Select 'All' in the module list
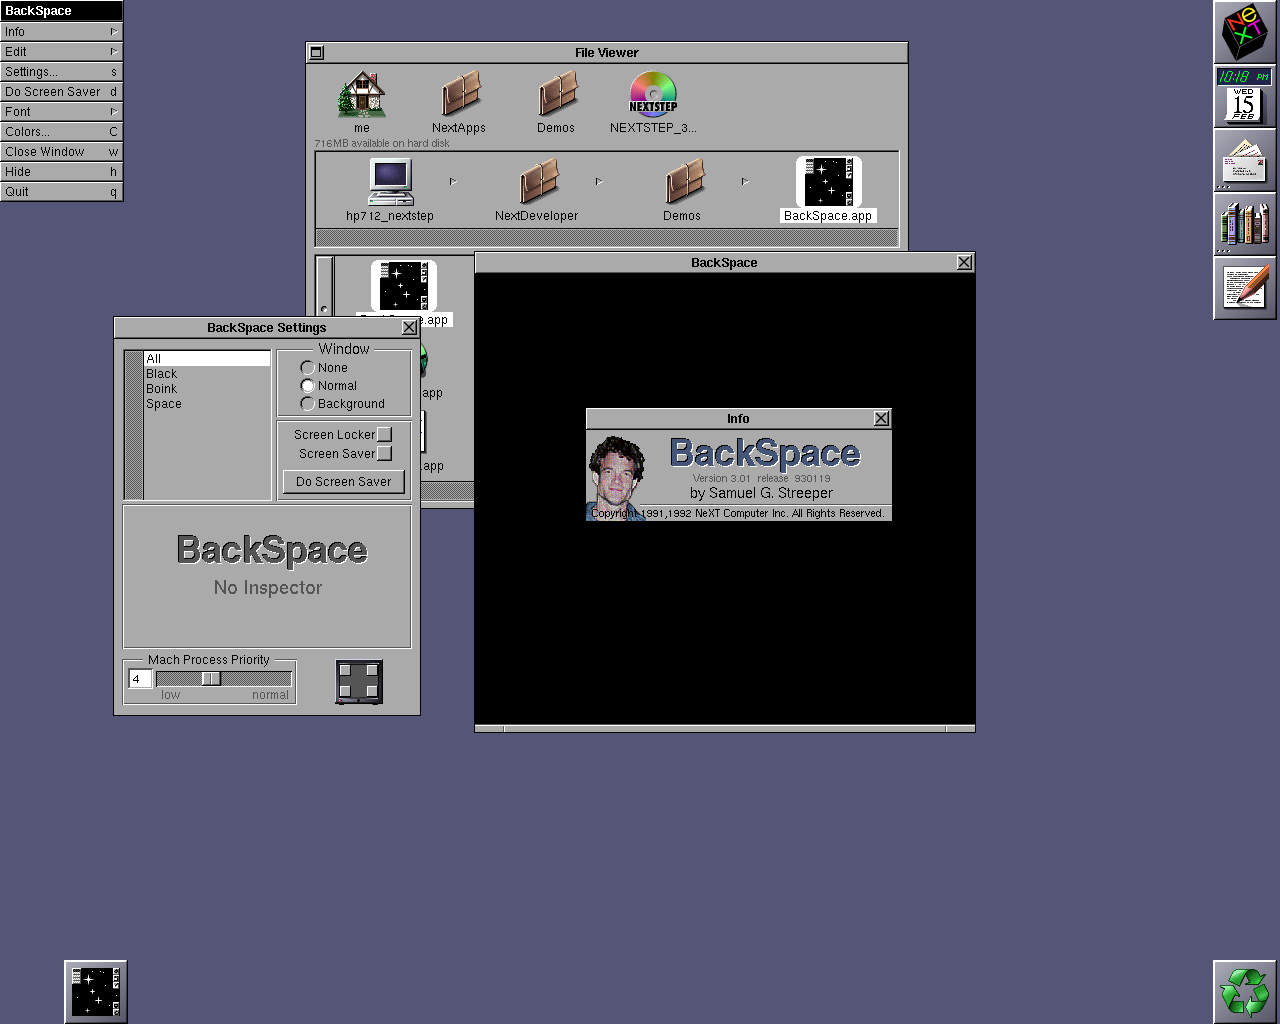 tap(207, 359)
